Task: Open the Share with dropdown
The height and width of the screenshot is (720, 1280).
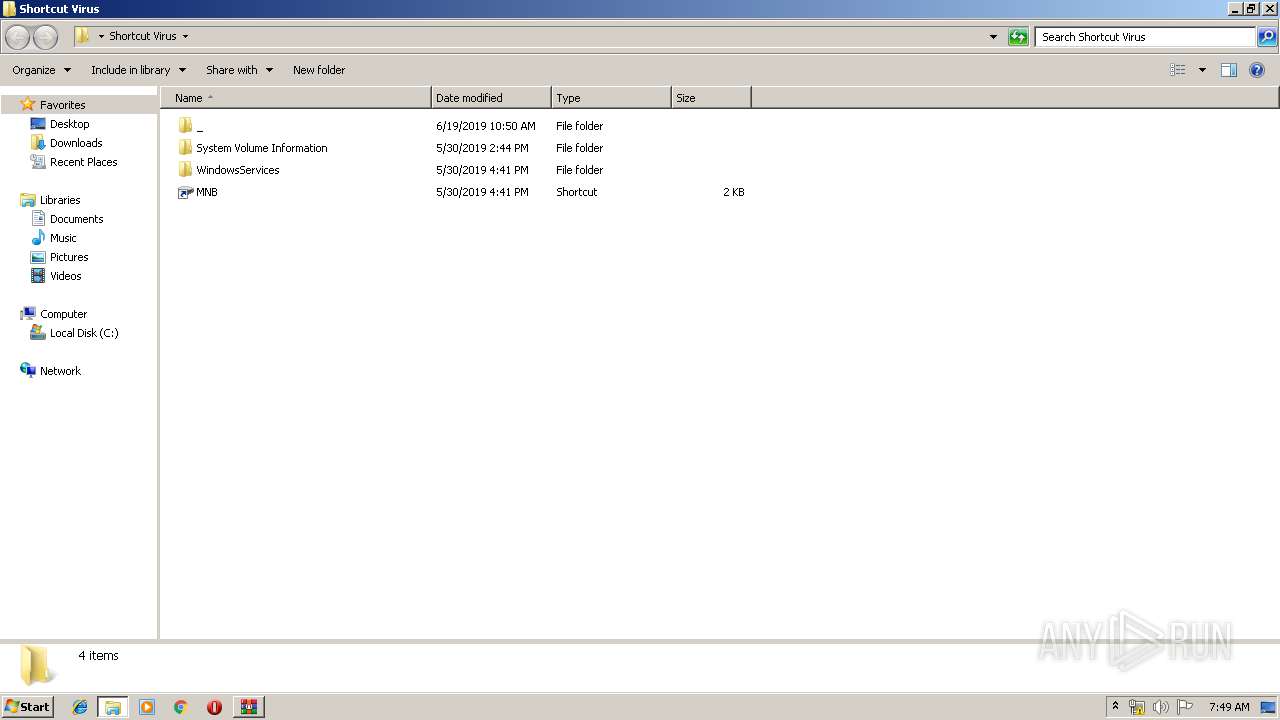Action: pos(239,70)
